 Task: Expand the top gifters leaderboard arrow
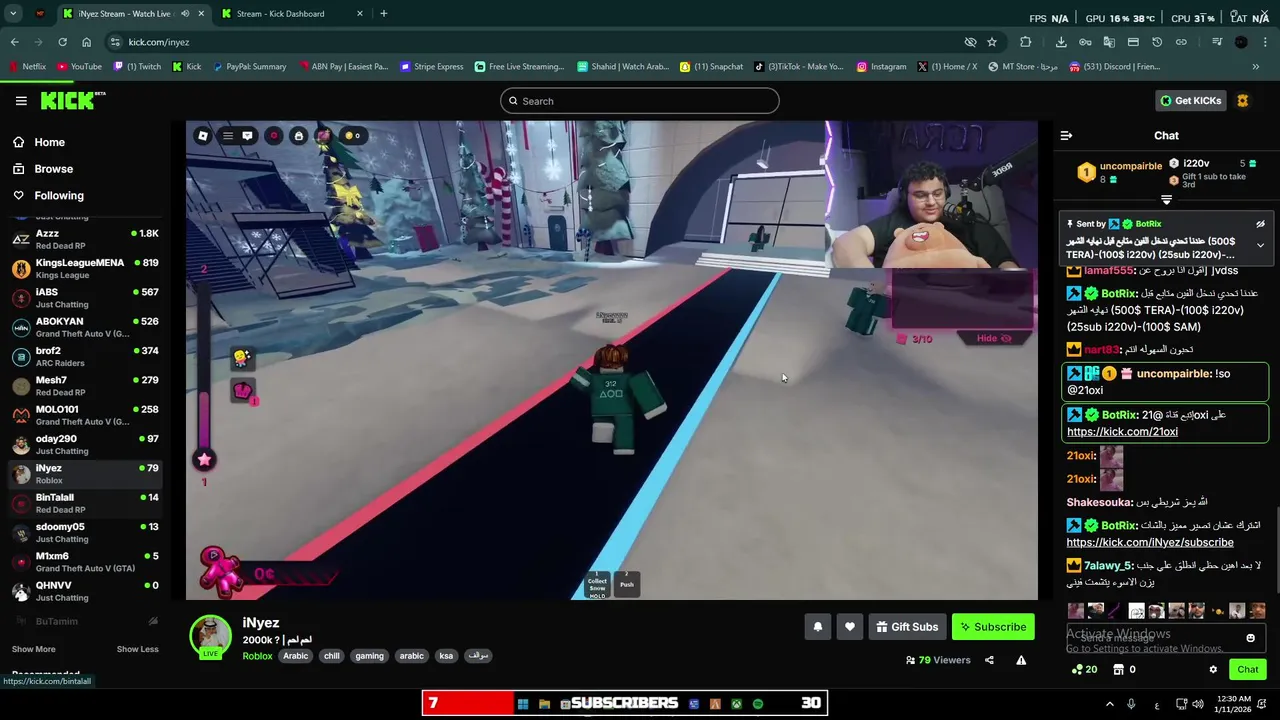[x=1166, y=200]
